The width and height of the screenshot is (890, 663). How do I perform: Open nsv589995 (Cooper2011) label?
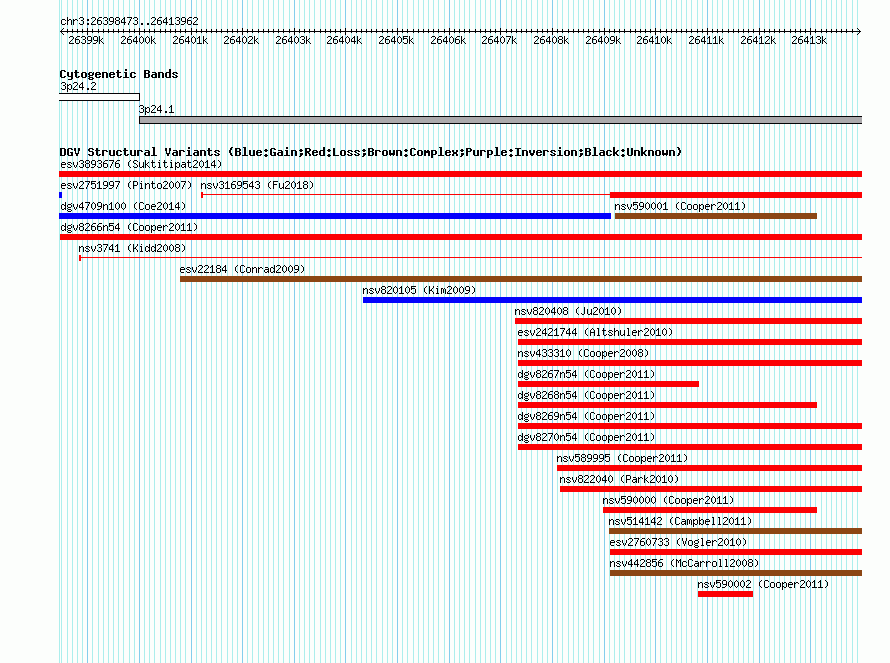[622, 458]
